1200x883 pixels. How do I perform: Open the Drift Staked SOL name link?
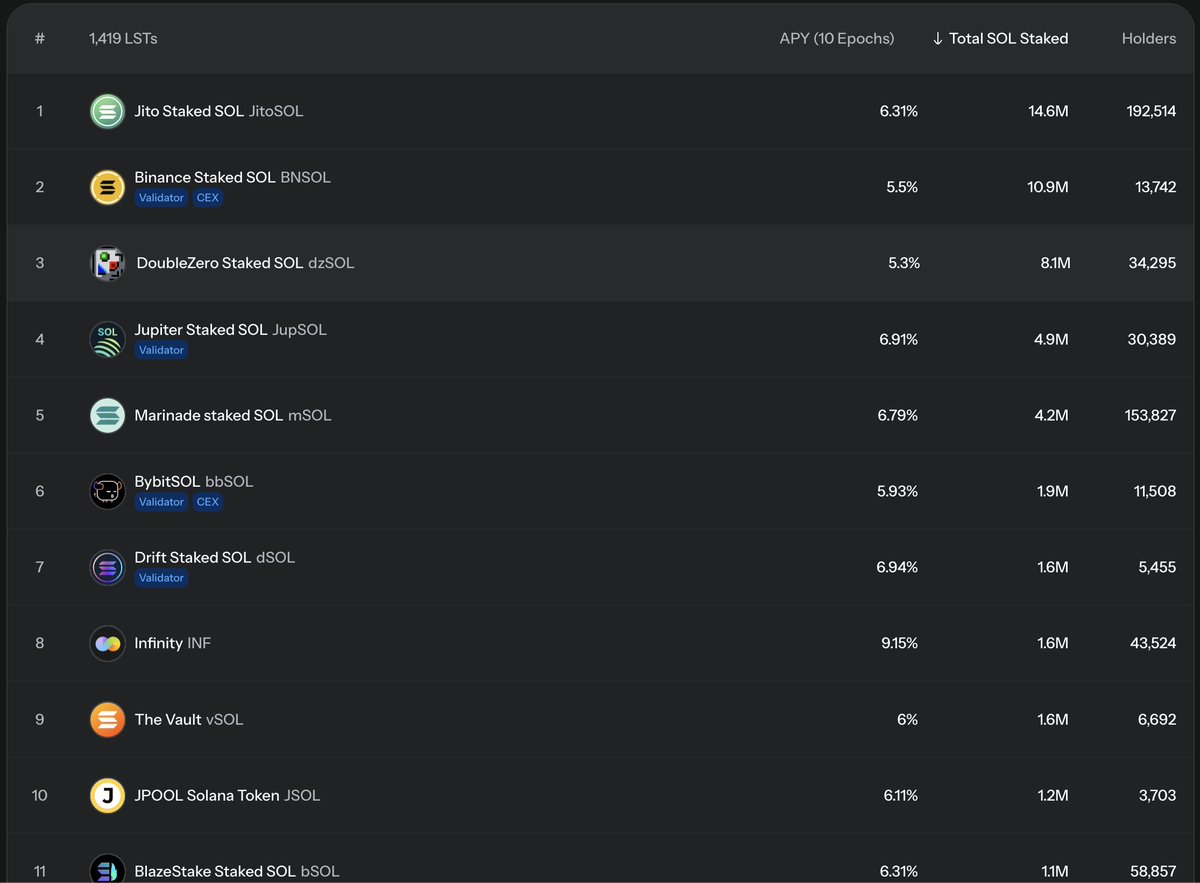215,557
